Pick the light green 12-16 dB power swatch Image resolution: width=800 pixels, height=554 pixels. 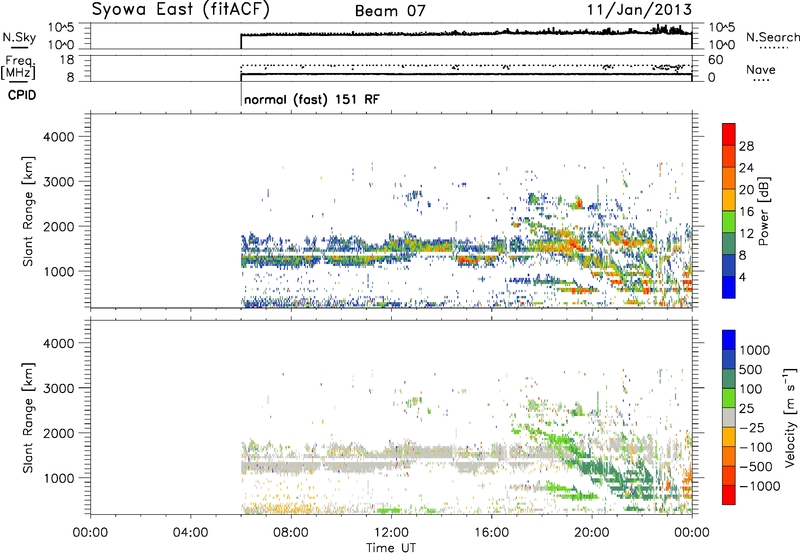[729, 222]
